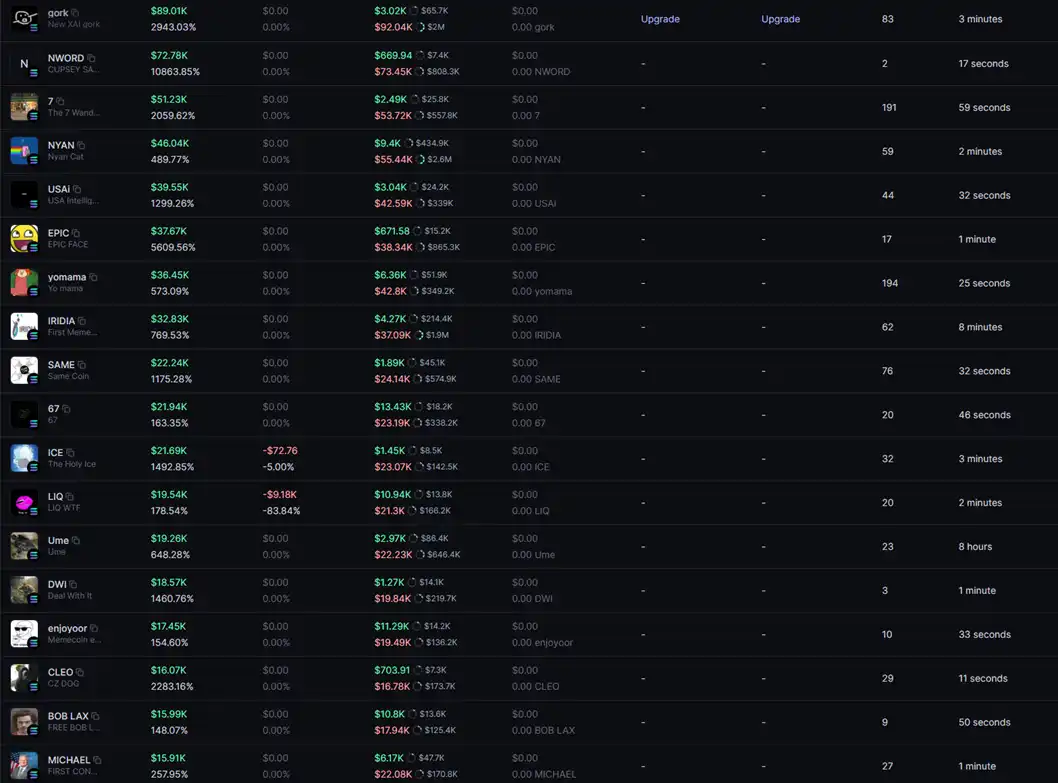Open the EPIC FACE token image
This screenshot has width=1058, height=783.
tap(24, 239)
